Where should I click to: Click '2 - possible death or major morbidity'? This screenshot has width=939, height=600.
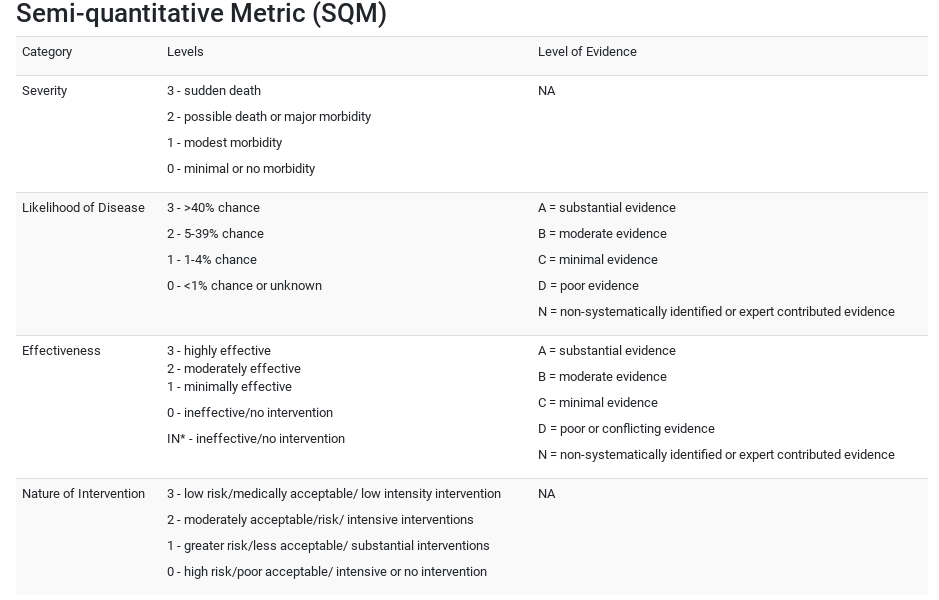269,117
